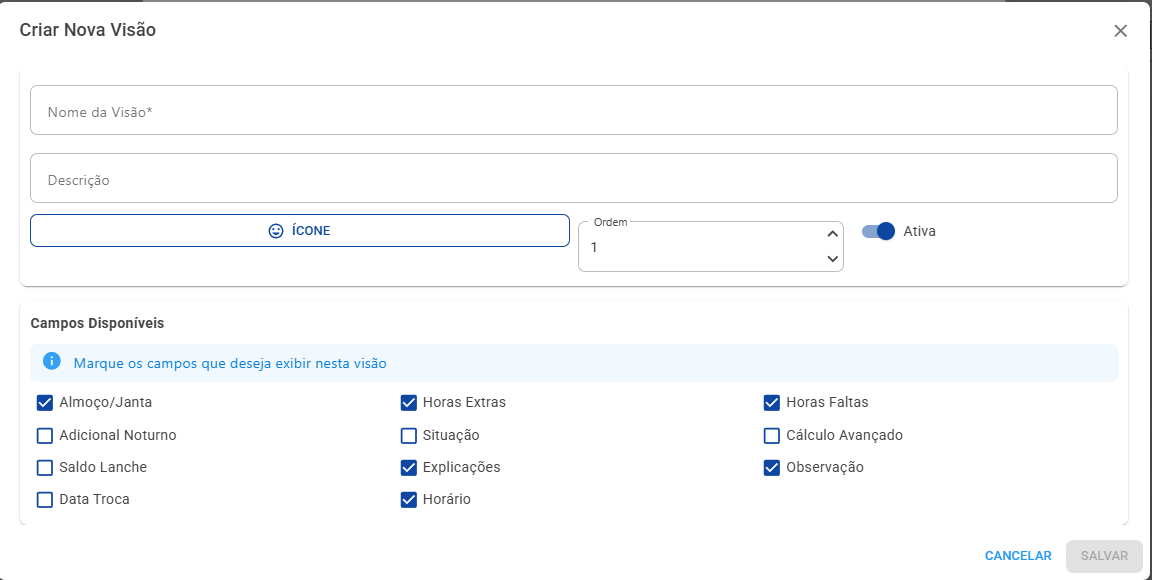This screenshot has height=580, width=1152.
Task: Click the Descrição input field
Action: [x=574, y=178]
